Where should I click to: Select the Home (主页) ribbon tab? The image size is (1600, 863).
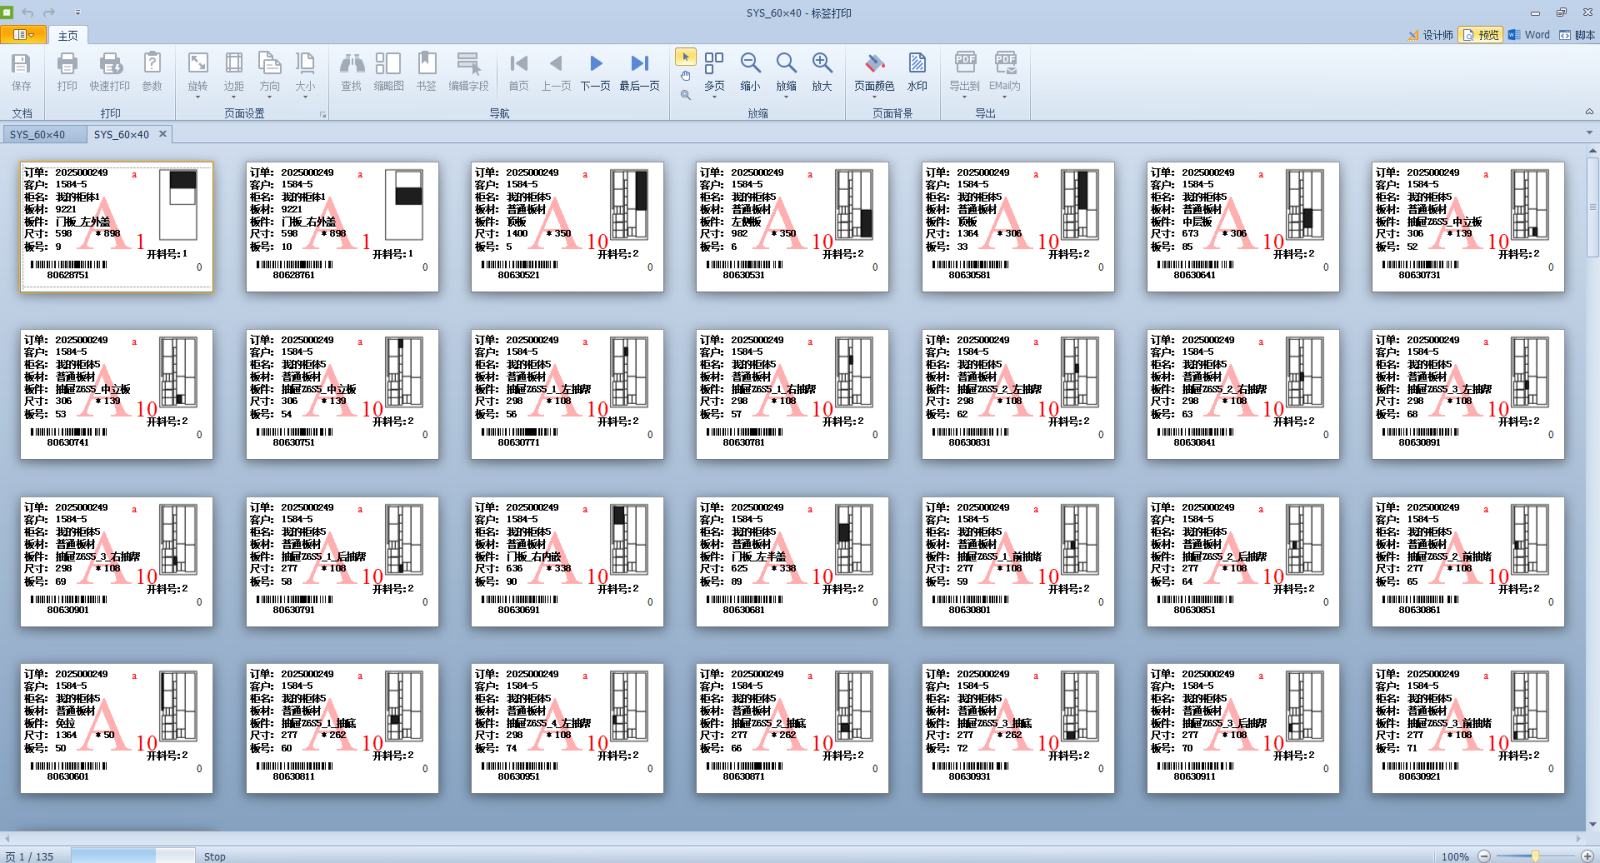68,35
